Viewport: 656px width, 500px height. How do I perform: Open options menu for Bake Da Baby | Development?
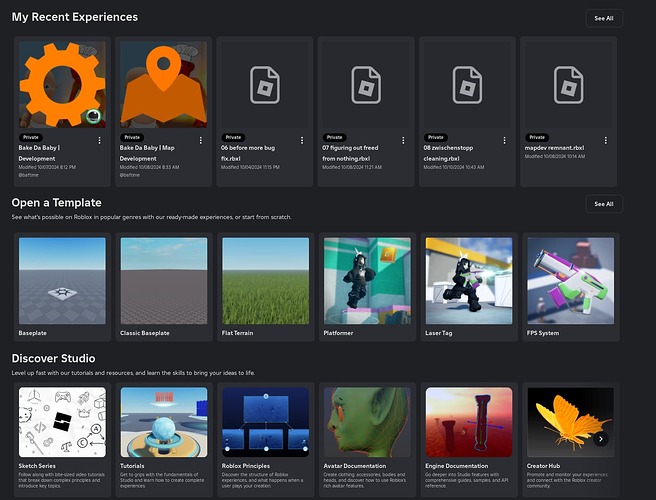(x=100, y=141)
